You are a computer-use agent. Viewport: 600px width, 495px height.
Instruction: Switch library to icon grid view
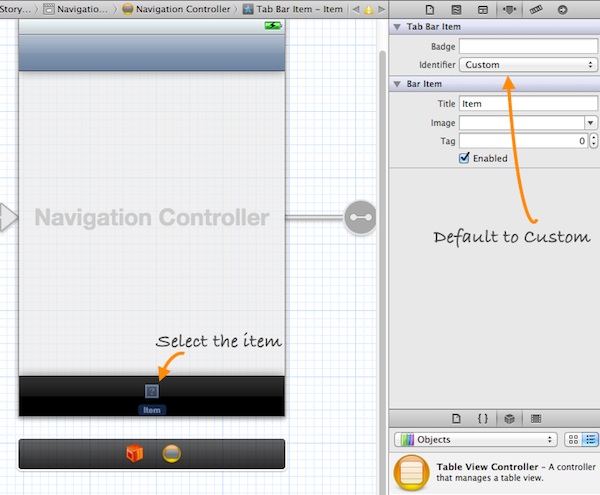click(572, 439)
